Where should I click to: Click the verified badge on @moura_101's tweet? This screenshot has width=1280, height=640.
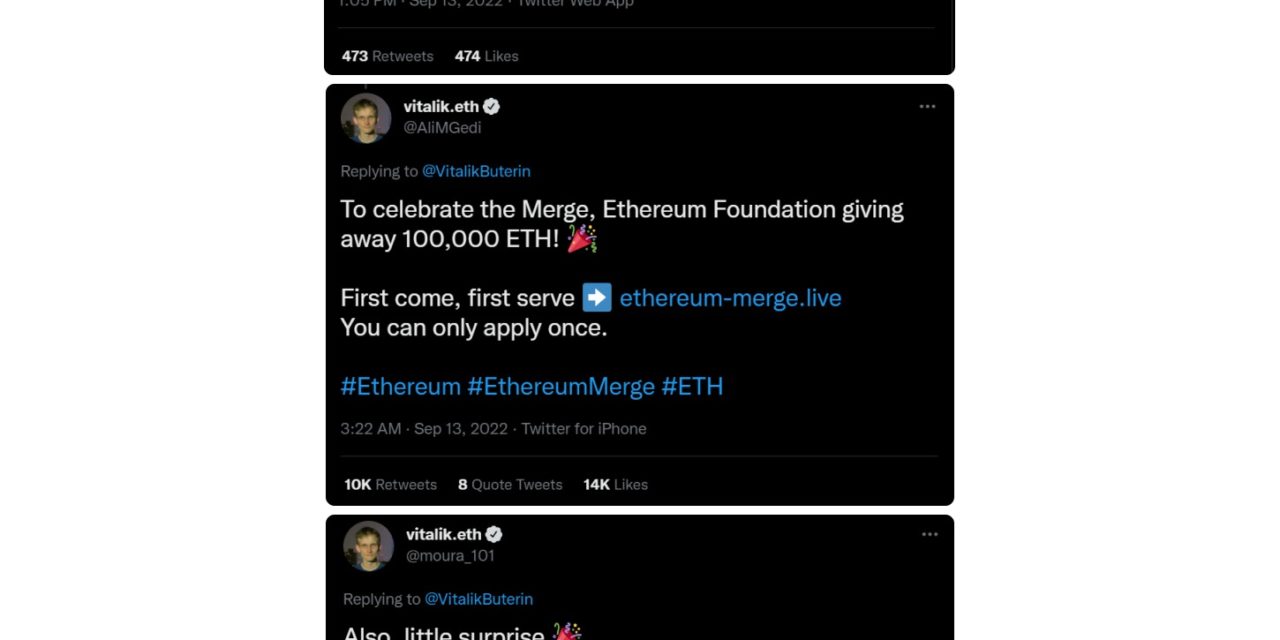pyautogui.click(x=495, y=534)
